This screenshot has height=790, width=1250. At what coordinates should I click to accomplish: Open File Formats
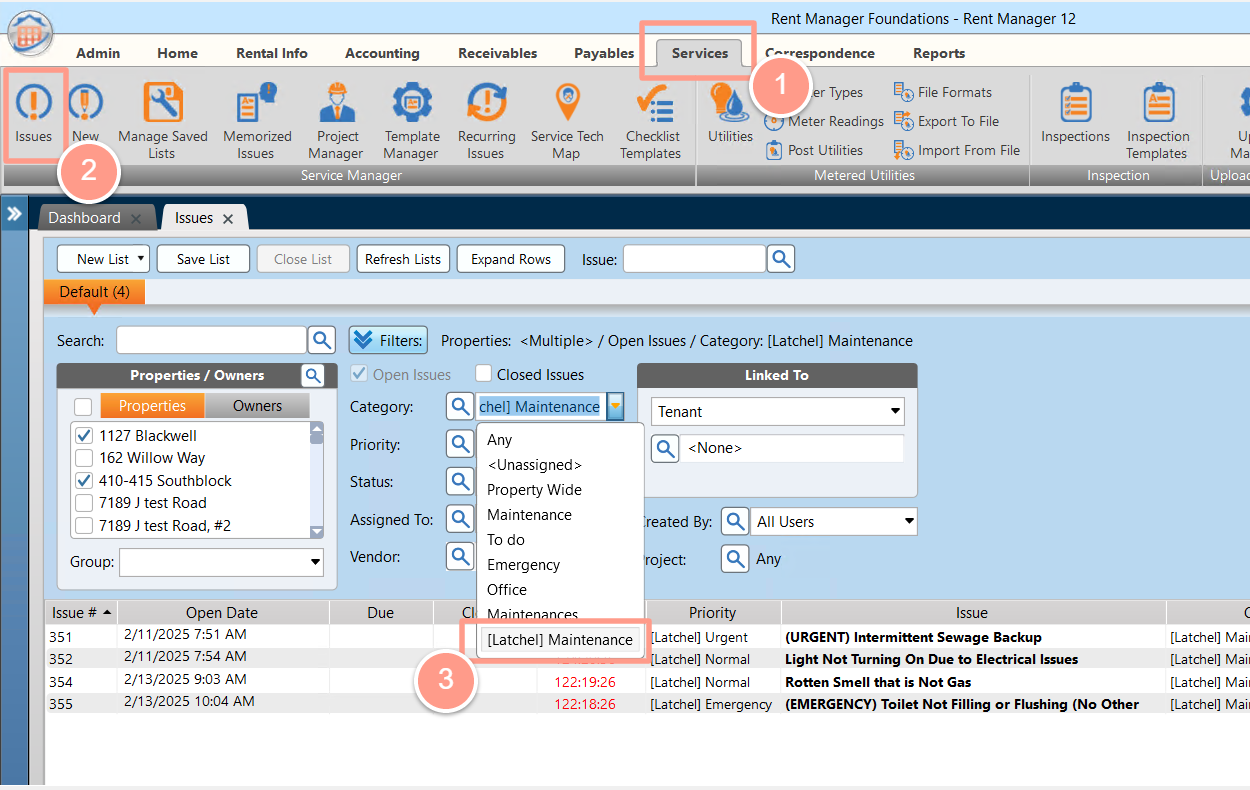[x=943, y=92]
